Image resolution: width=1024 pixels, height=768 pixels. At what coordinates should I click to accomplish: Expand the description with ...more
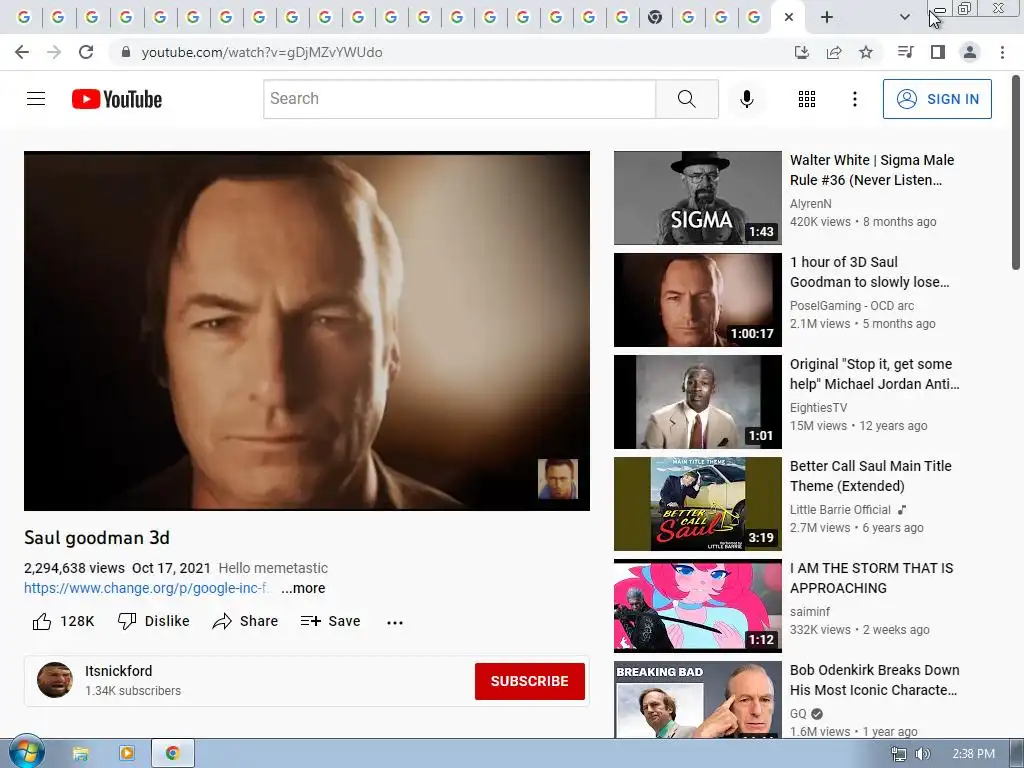pyautogui.click(x=303, y=588)
